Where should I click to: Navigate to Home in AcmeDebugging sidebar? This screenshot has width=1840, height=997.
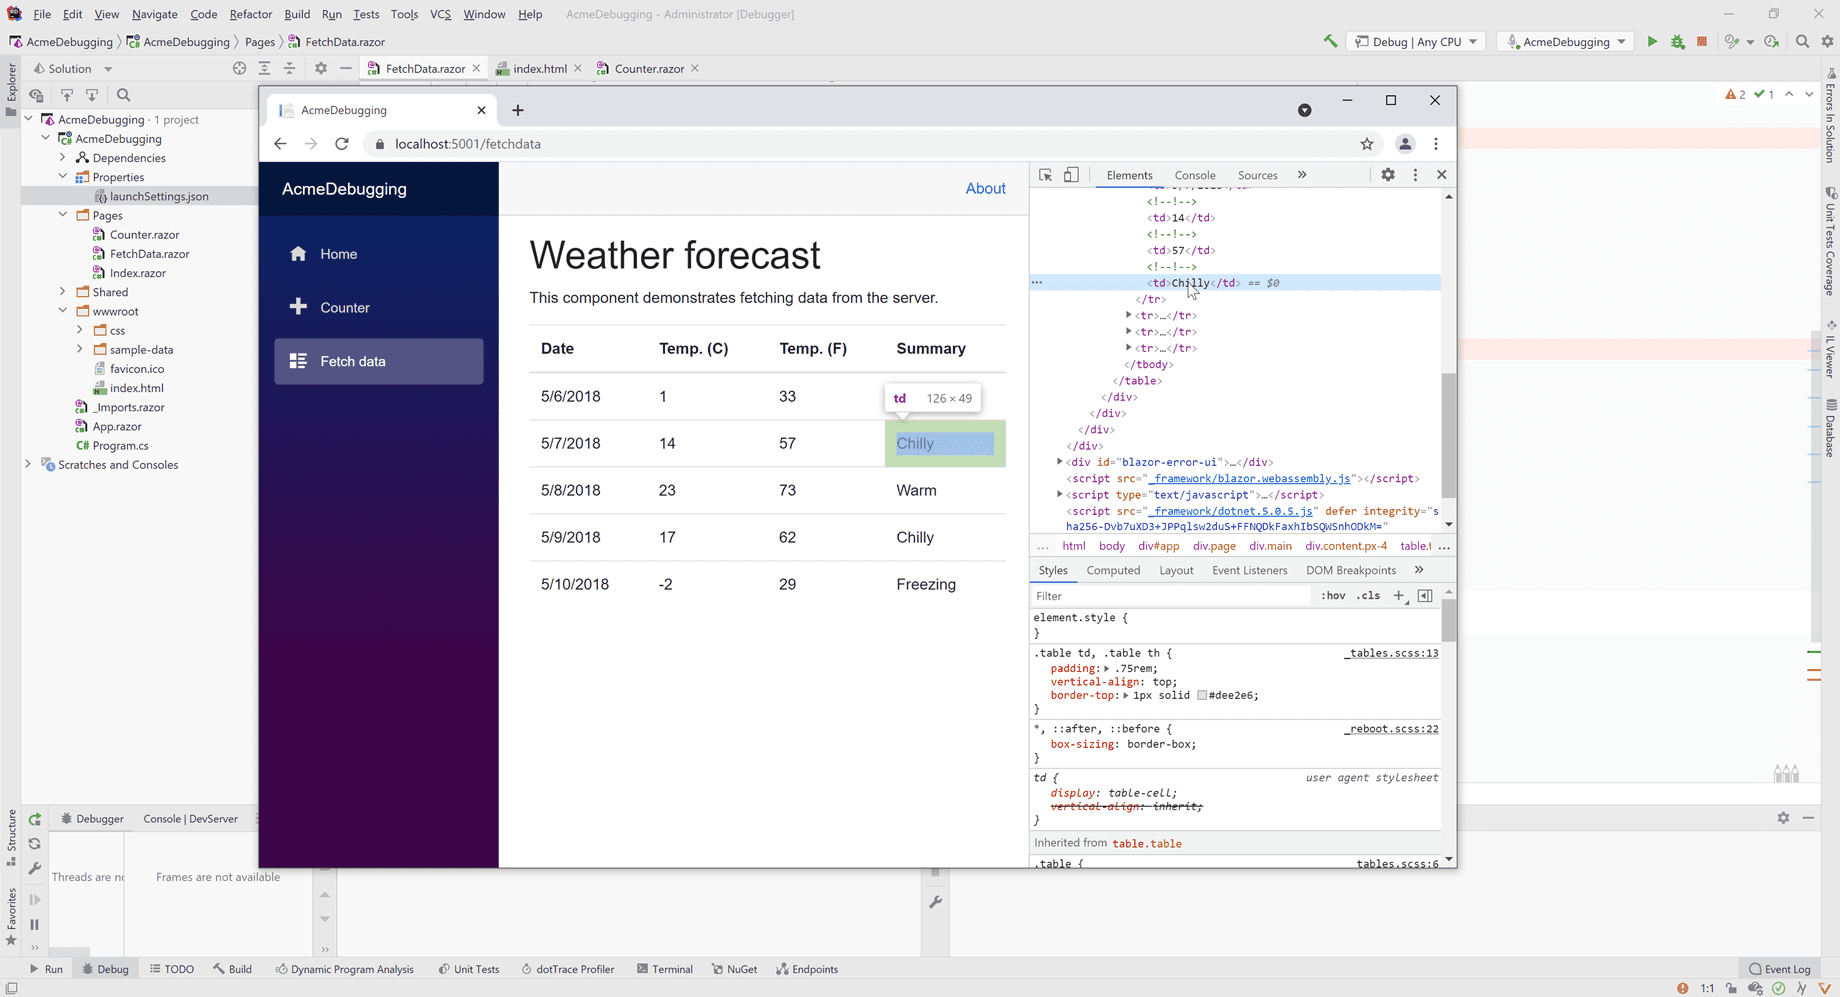click(x=378, y=254)
